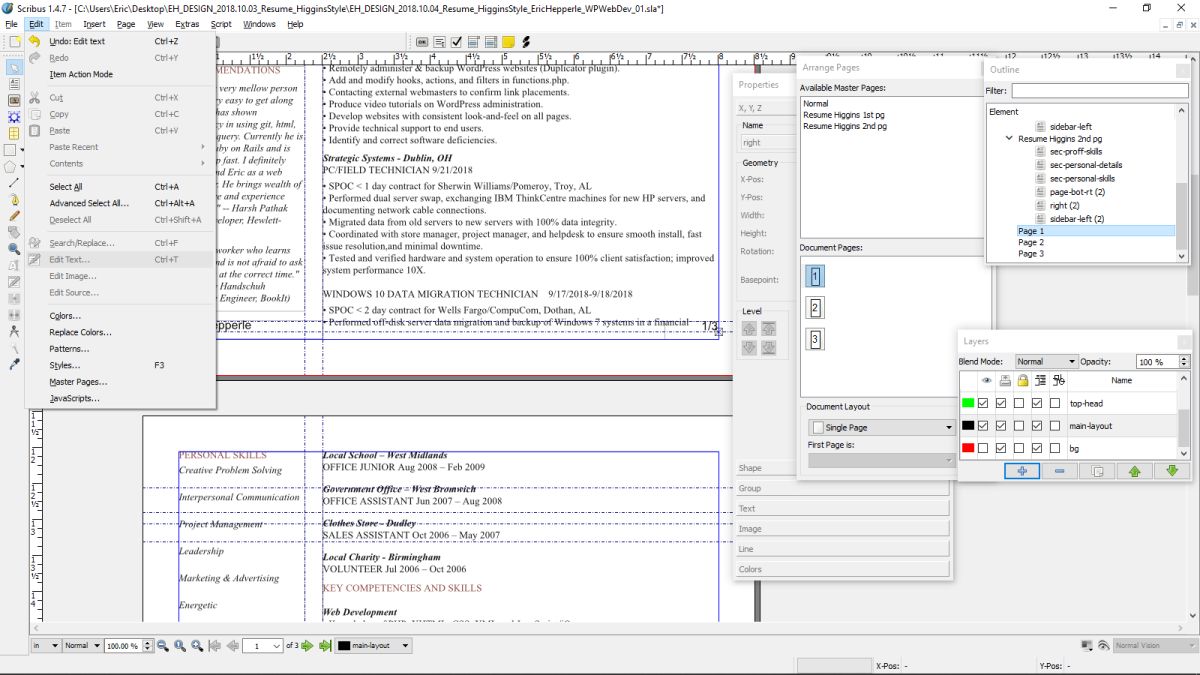Click the zoom out magnifier in status bar
1200x675 pixels.
[162, 646]
